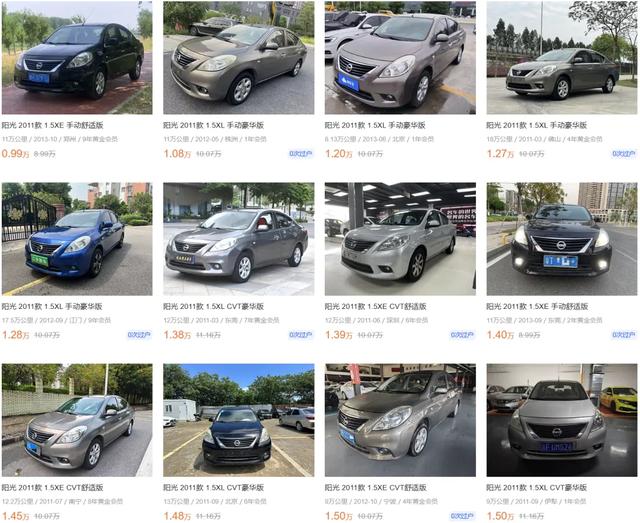The width and height of the screenshot is (640, 523).
Task: Open the photo with a yellow car in background
Action: coord(562,420)
